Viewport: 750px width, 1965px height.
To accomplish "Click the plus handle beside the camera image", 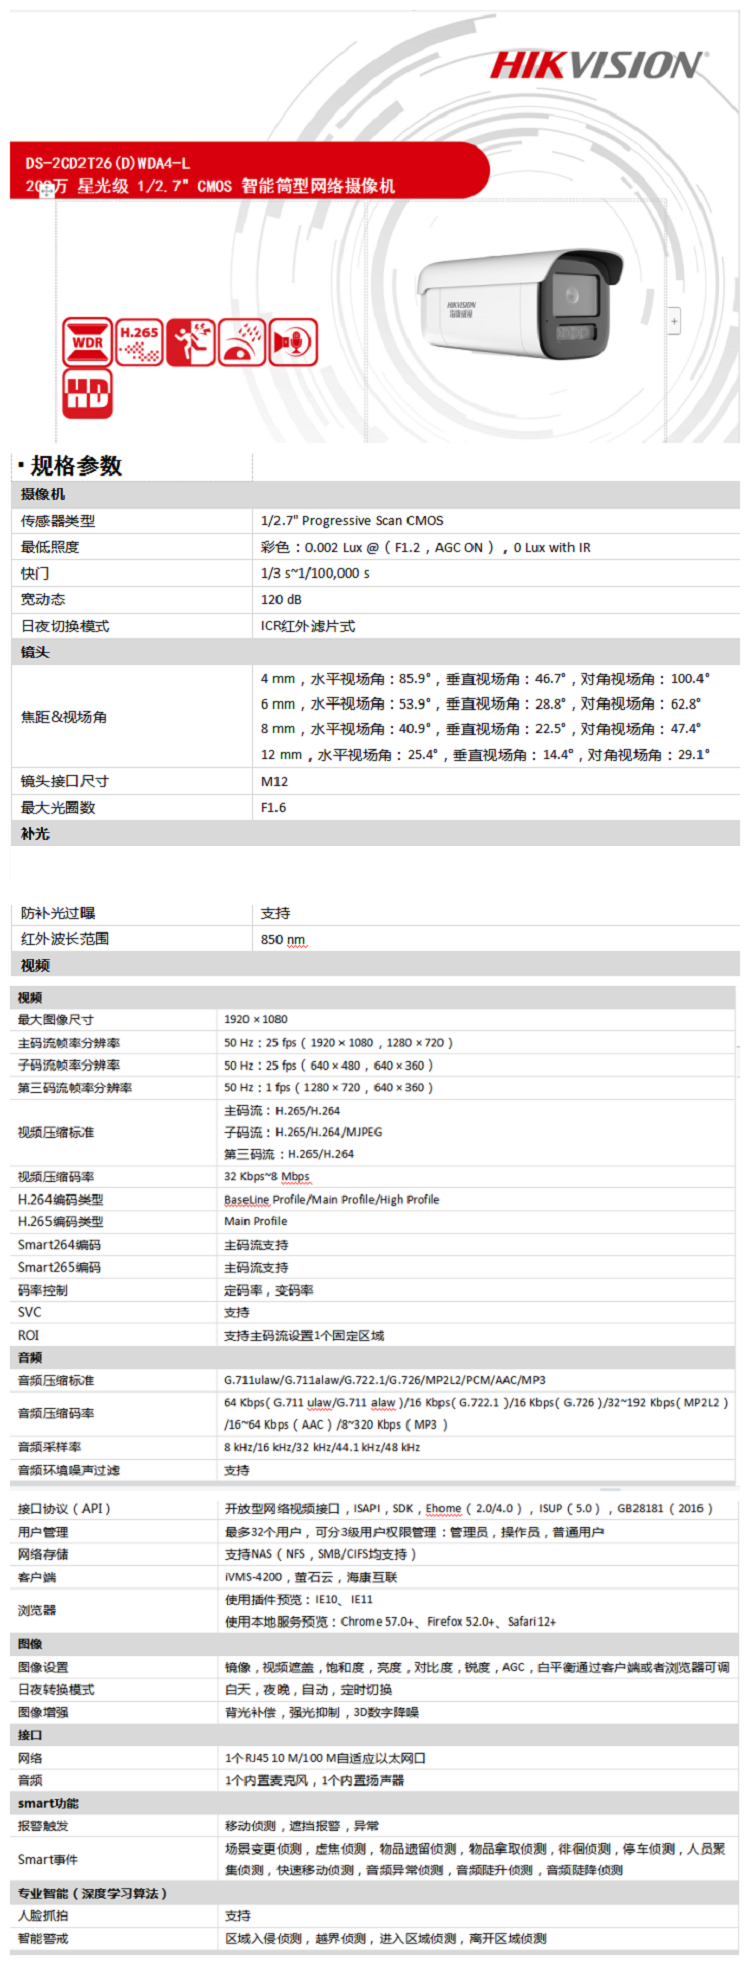I will pyautogui.click(x=674, y=322).
